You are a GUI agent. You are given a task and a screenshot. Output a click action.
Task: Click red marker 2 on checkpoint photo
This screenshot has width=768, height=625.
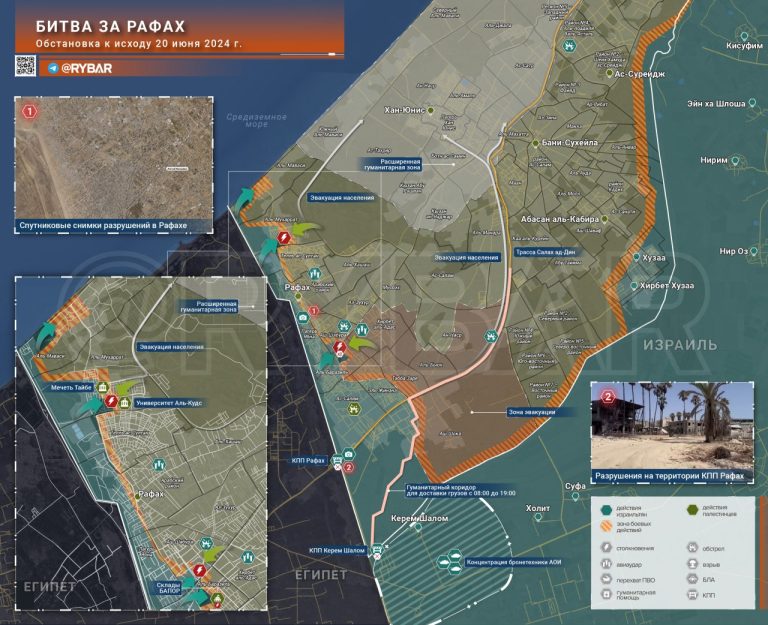click(x=607, y=394)
